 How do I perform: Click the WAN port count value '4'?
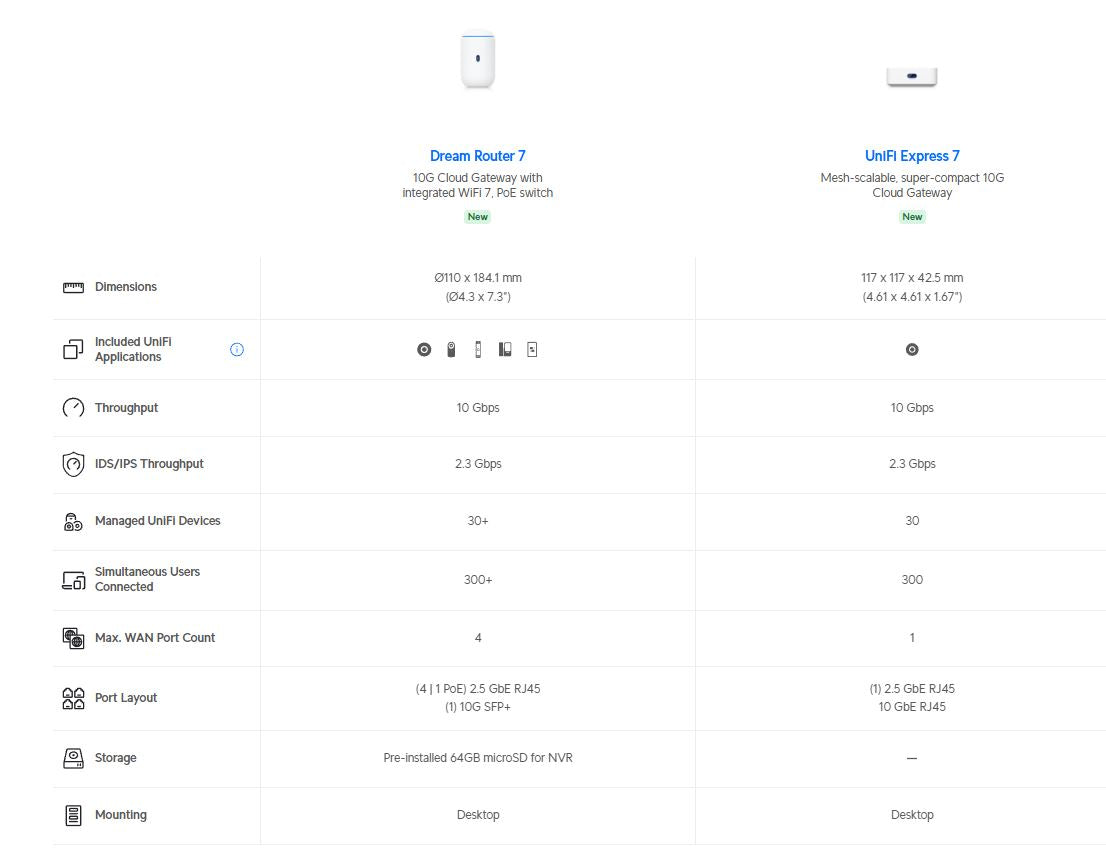pyautogui.click(x=478, y=638)
